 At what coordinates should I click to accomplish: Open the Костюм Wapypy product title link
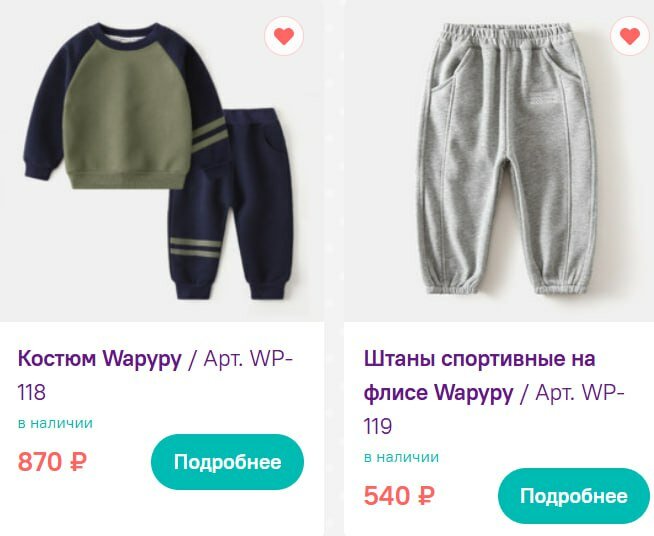[100, 358]
